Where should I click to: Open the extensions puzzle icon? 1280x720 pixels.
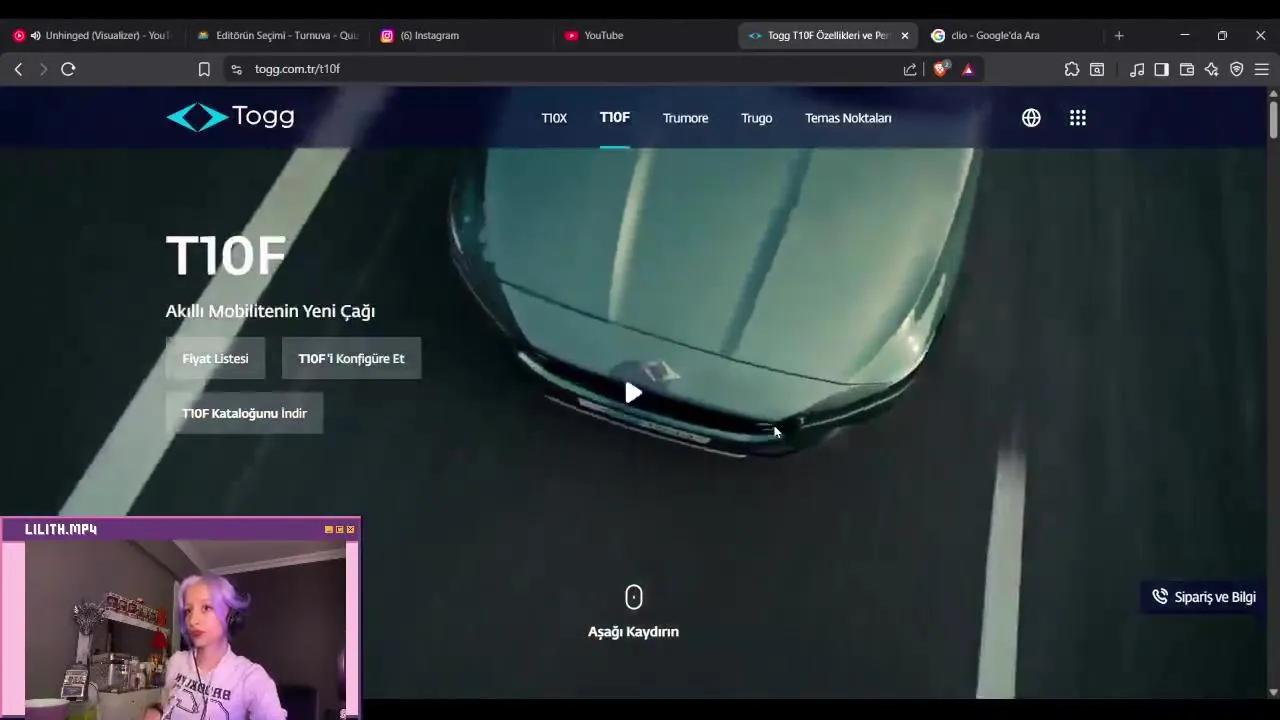[x=1072, y=69]
